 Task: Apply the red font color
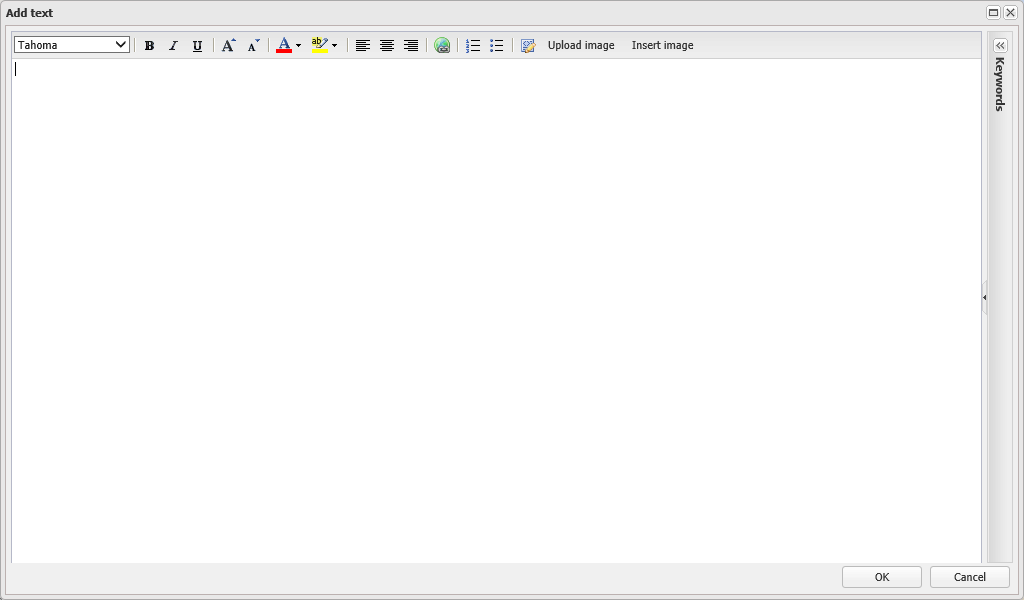tap(283, 46)
